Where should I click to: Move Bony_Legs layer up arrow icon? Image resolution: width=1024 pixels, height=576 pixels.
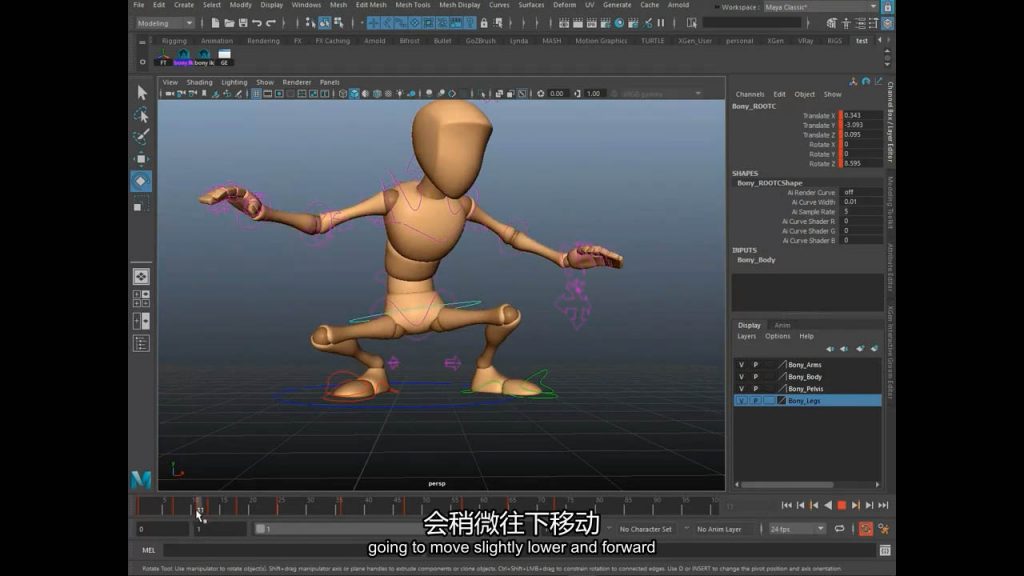(830, 349)
